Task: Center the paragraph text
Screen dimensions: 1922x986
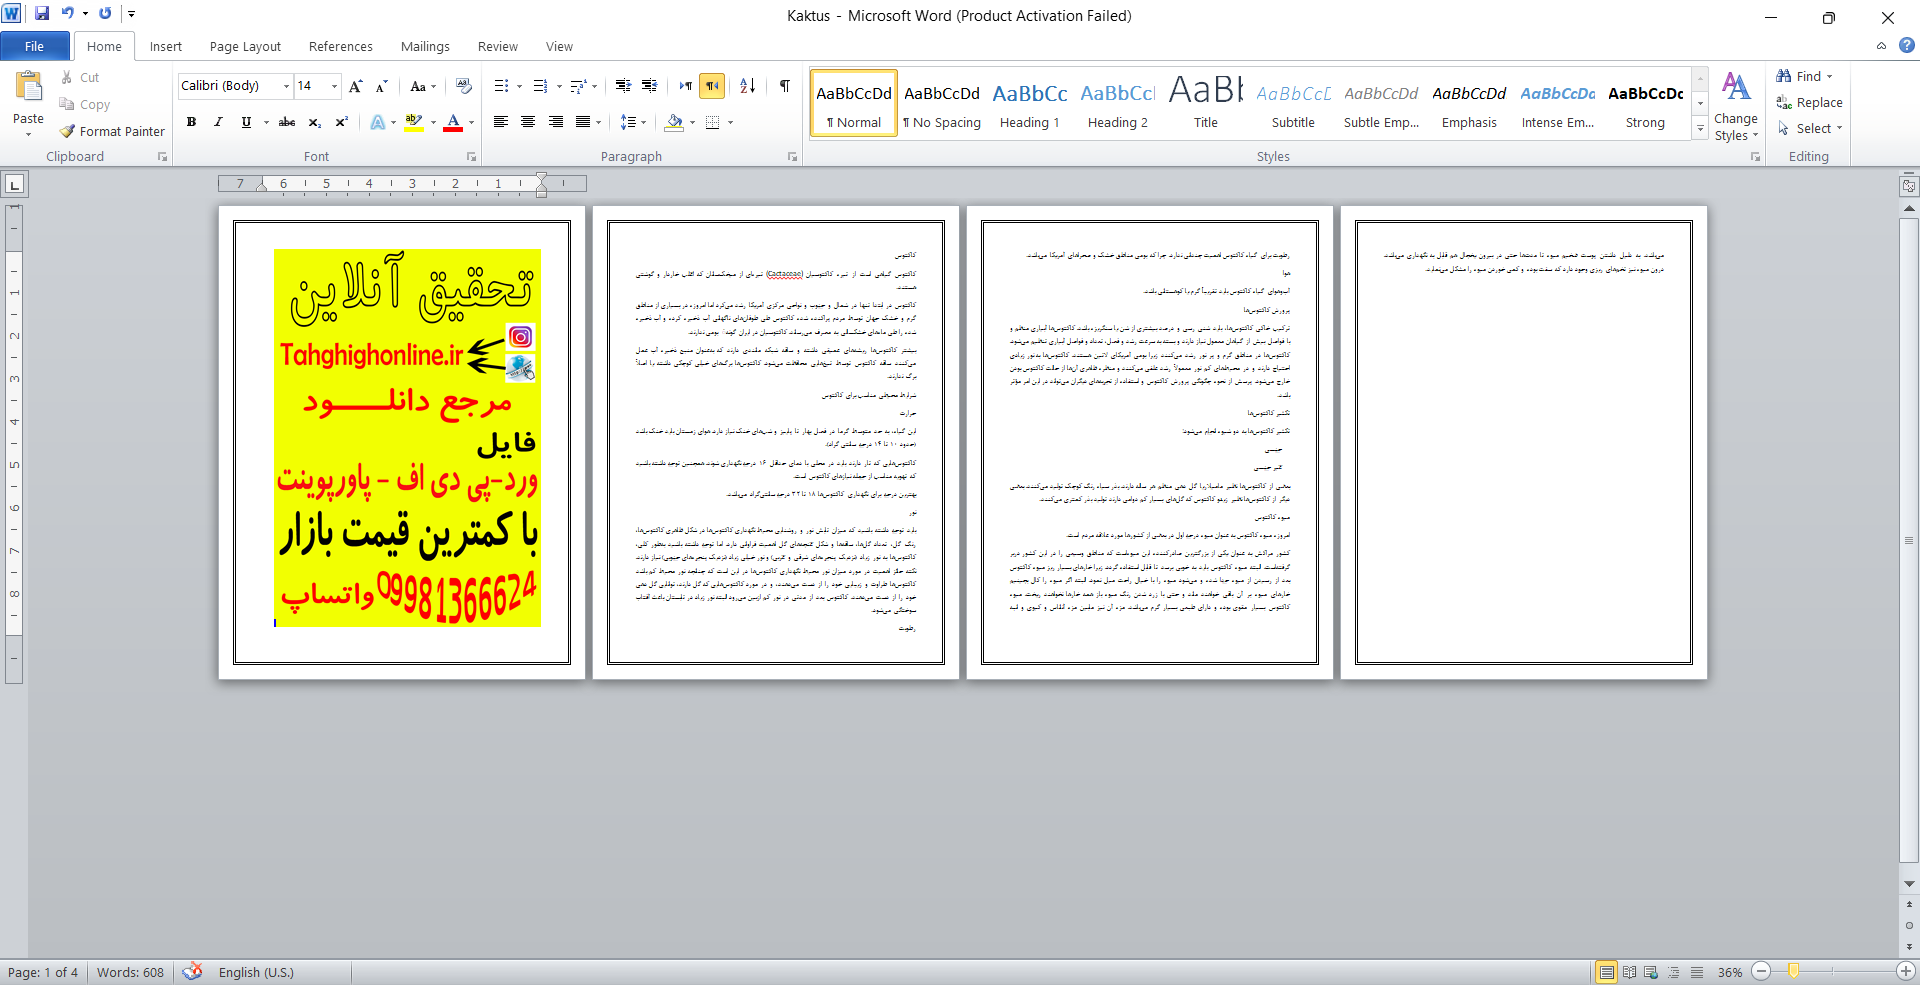Action: pyautogui.click(x=528, y=122)
